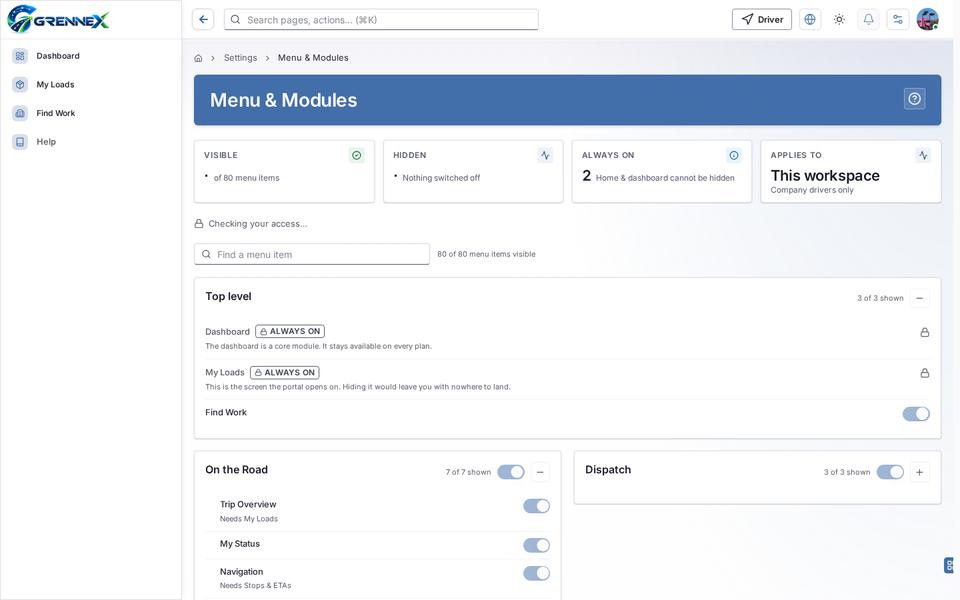Click "3 of 3 shown" in the Dispatch card

[847, 472]
